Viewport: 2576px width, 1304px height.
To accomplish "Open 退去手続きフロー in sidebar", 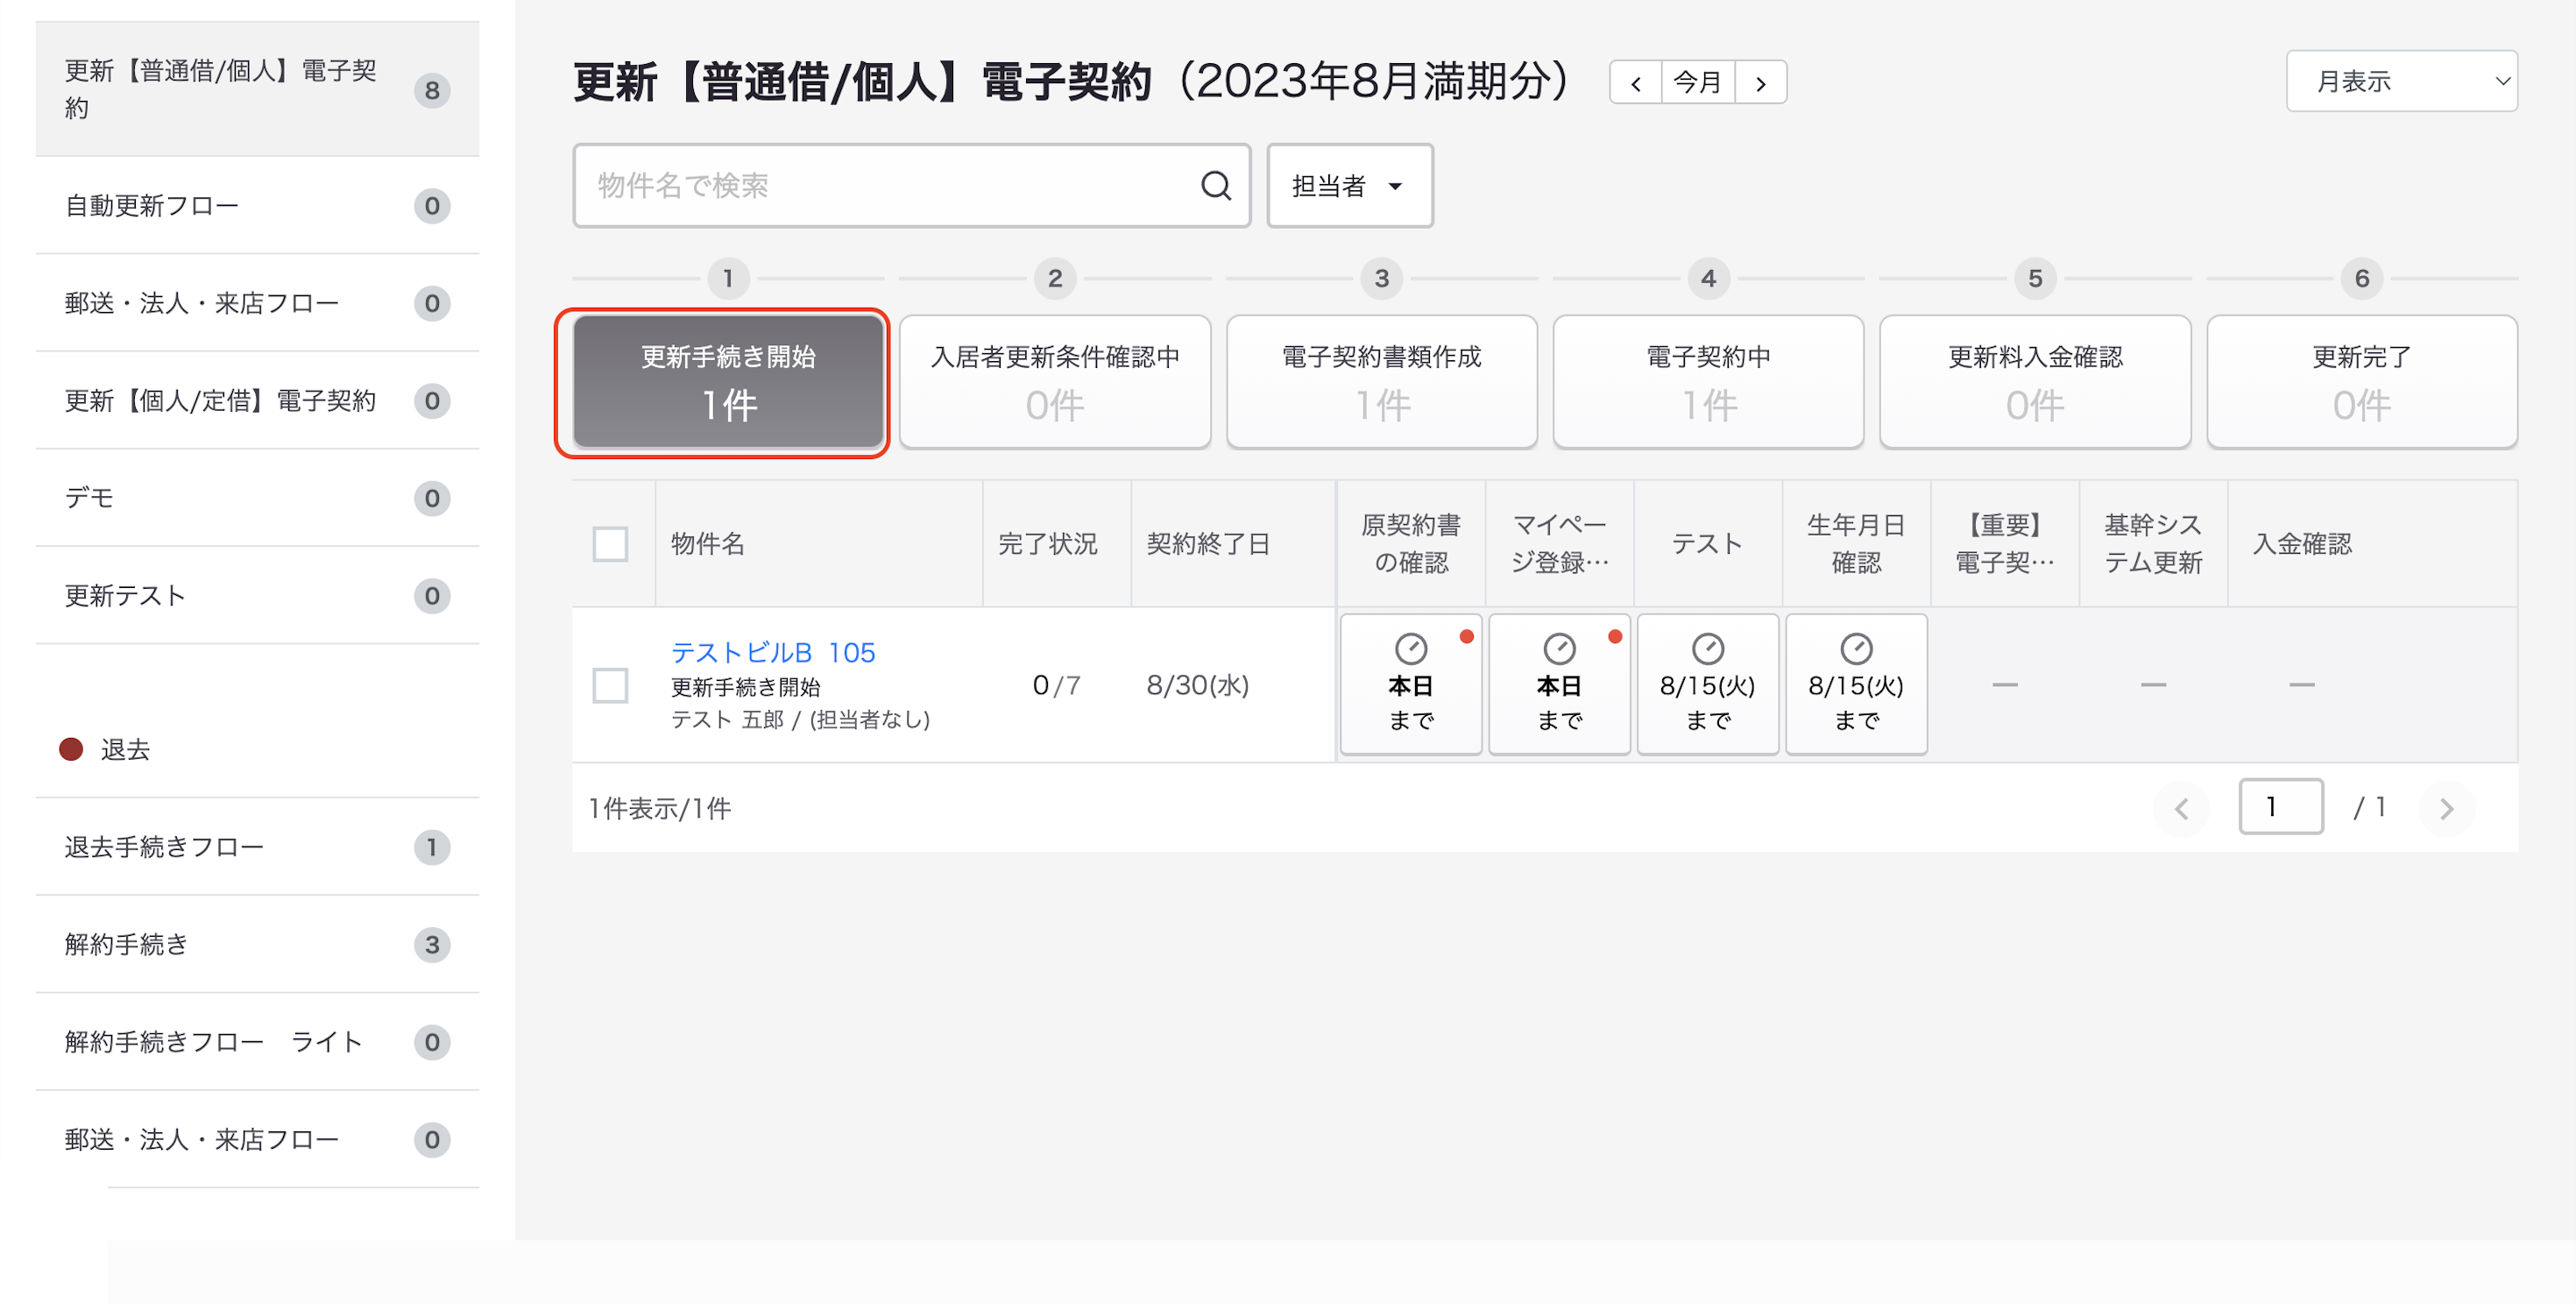I will pyautogui.click(x=257, y=847).
